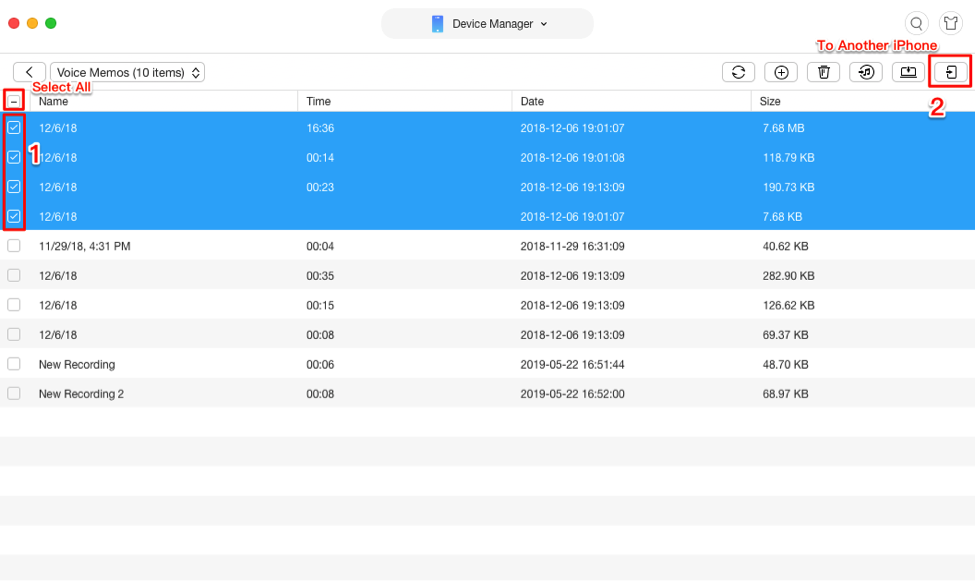Check the New Recording 2 memo
Image resolution: width=975 pixels, height=581 pixels.
[x=14, y=394]
